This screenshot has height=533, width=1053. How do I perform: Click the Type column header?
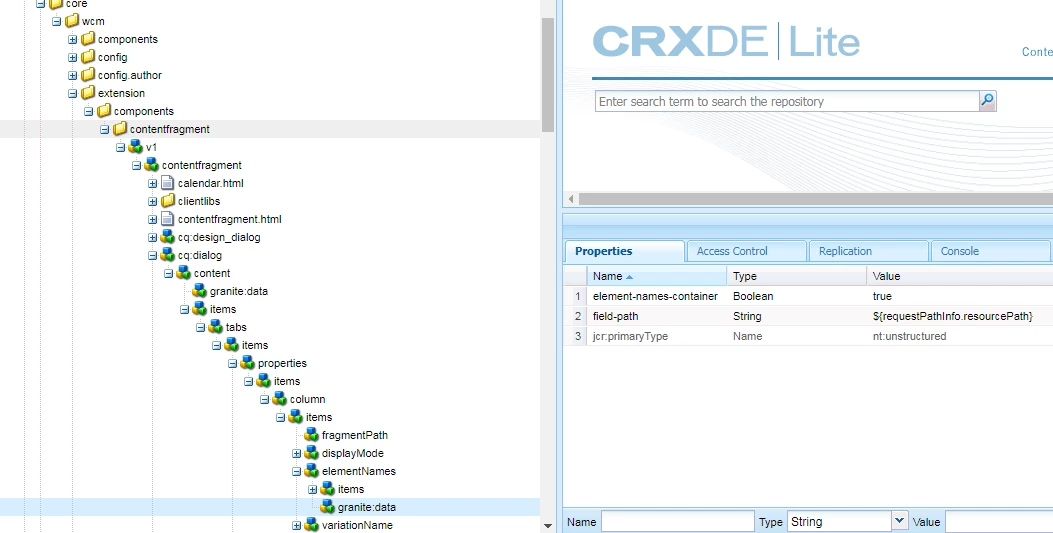coord(796,276)
